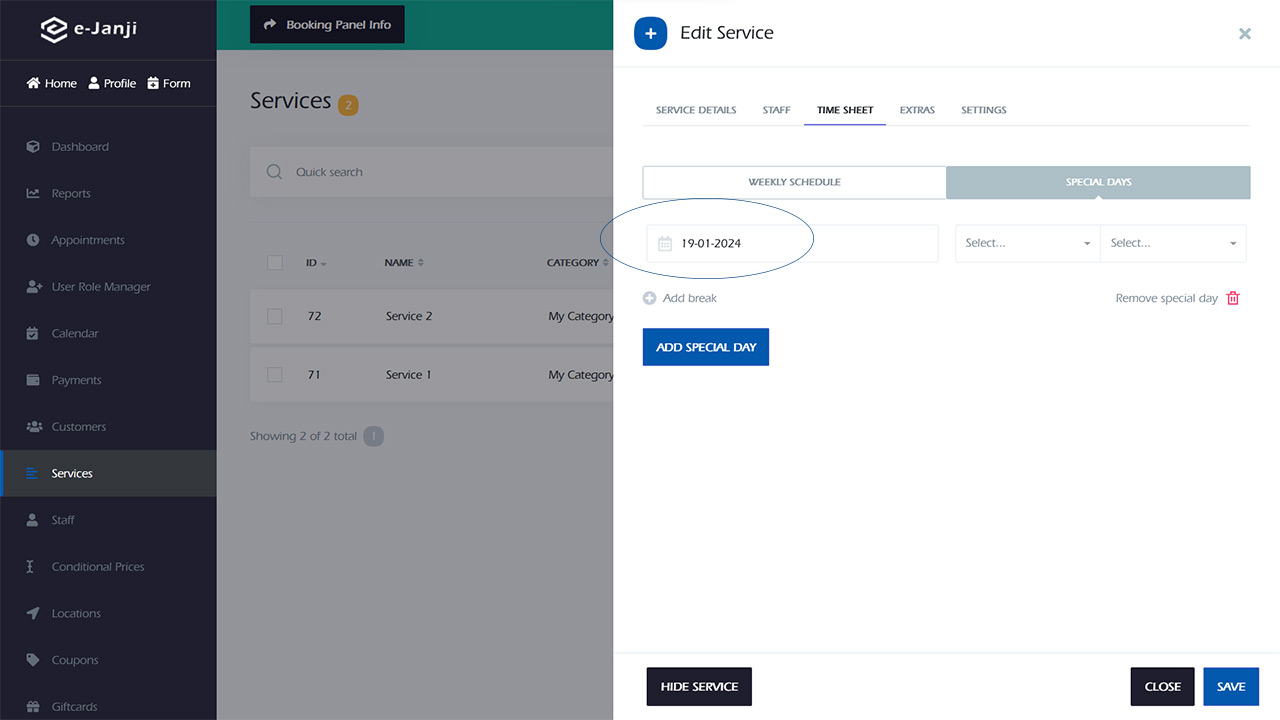
Task: Click the calendar icon in the date field
Action: click(x=665, y=243)
